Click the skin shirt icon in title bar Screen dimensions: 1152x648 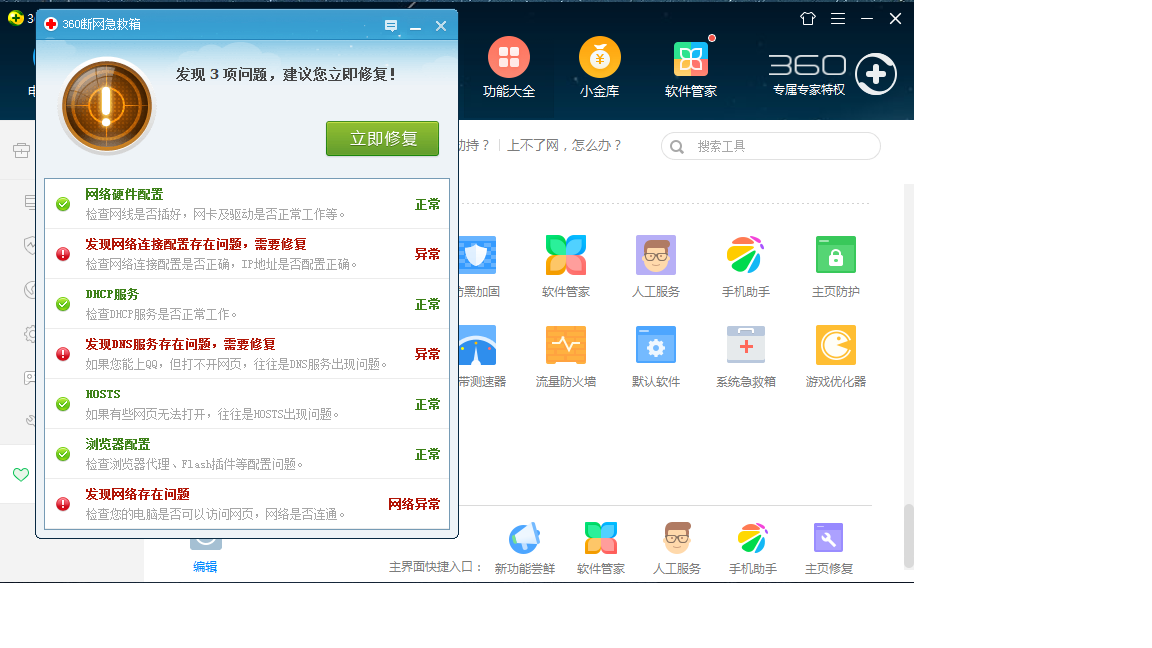[807, 18]
